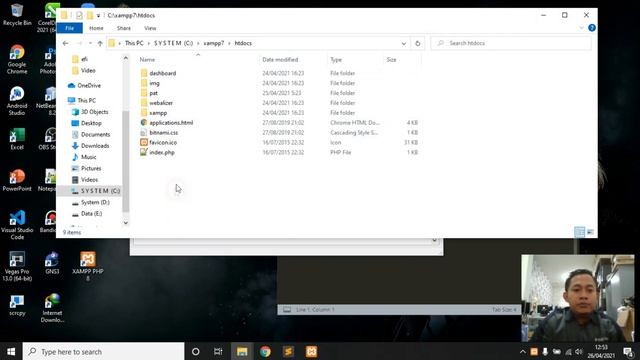640x360 pixels.
Task: Open the Home ribbon tab
Action: [x=96, y=28]
